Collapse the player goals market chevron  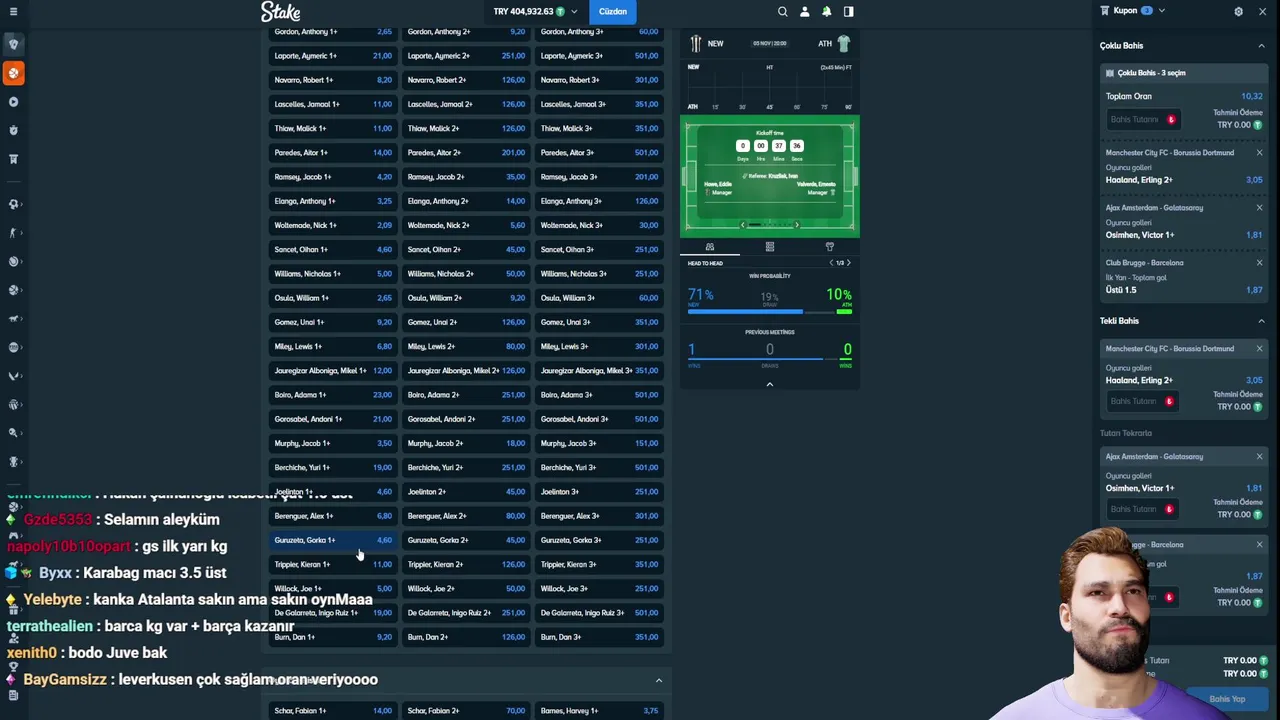pos(658,680)
